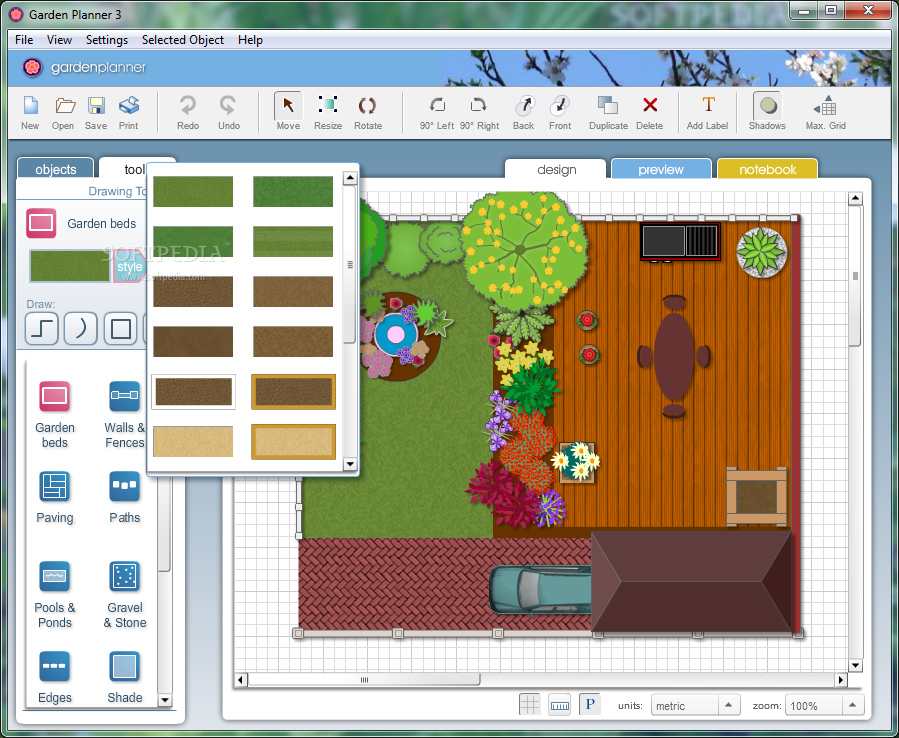Pick the sand texture with golden border

coord(293,441)
